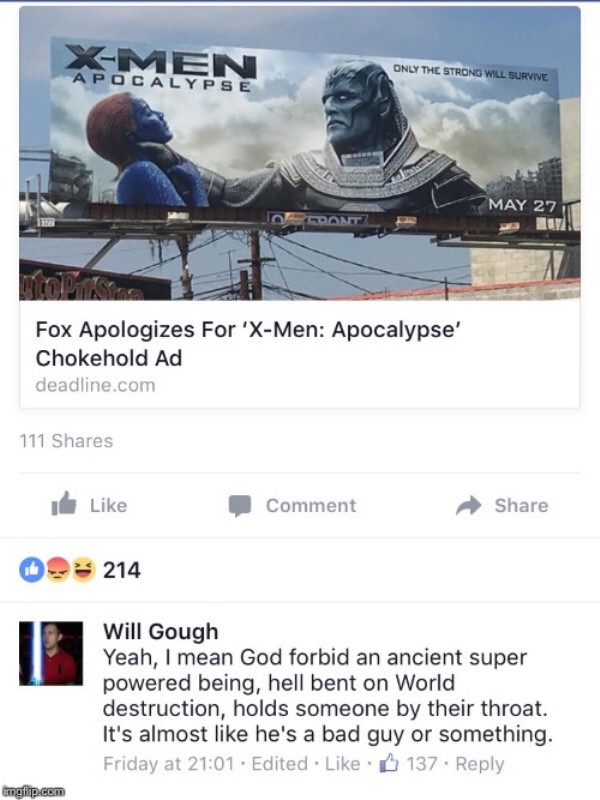Click thumbs-up icon next to 137
This screenshot has width=600, height=800.
389,763
